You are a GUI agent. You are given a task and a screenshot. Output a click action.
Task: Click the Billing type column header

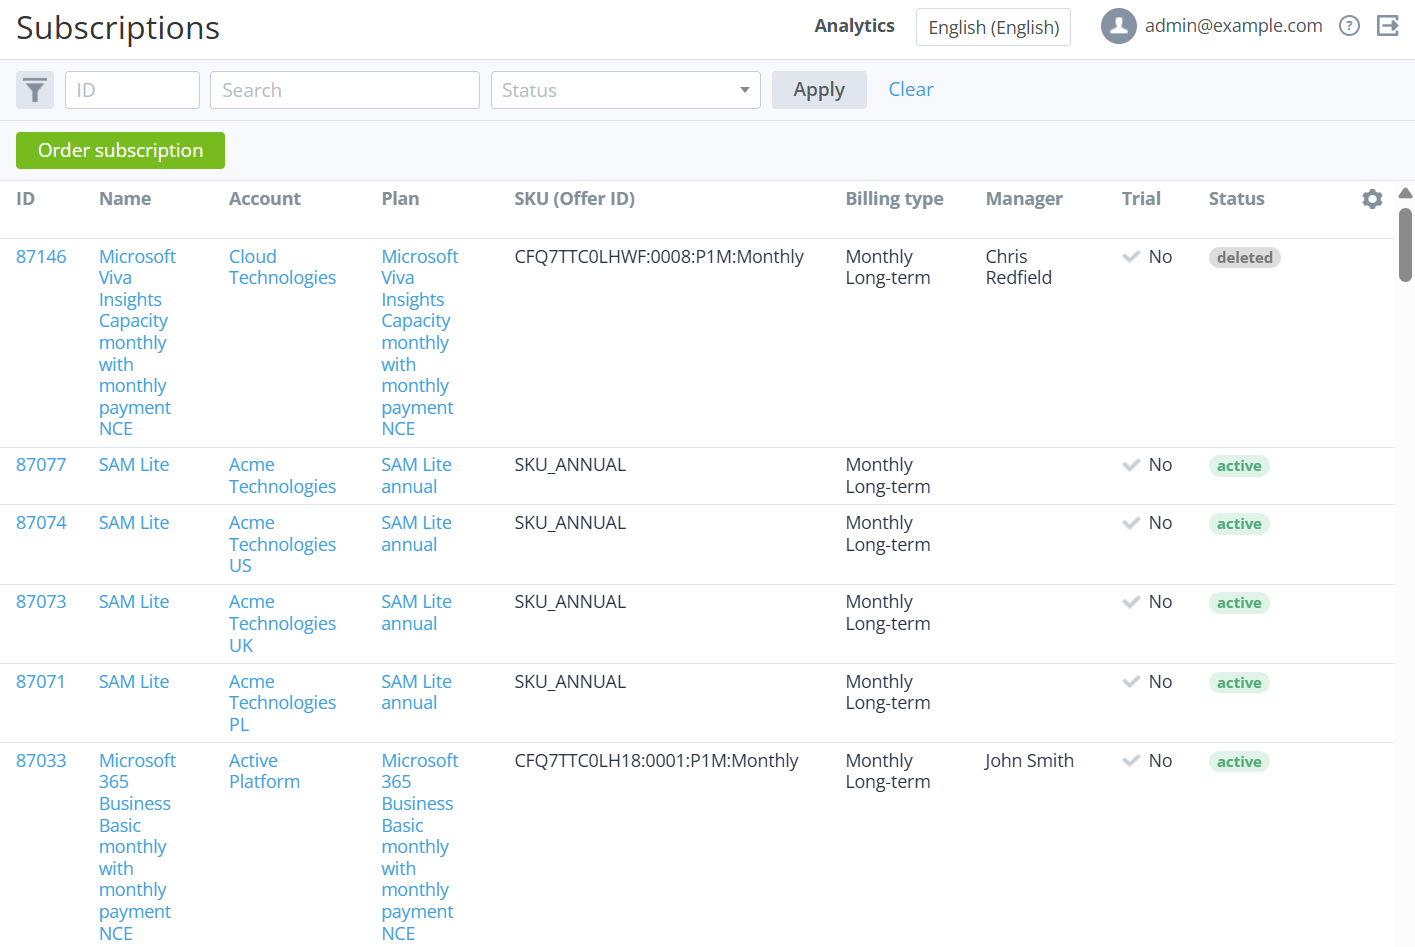click(x=894, y=199)
